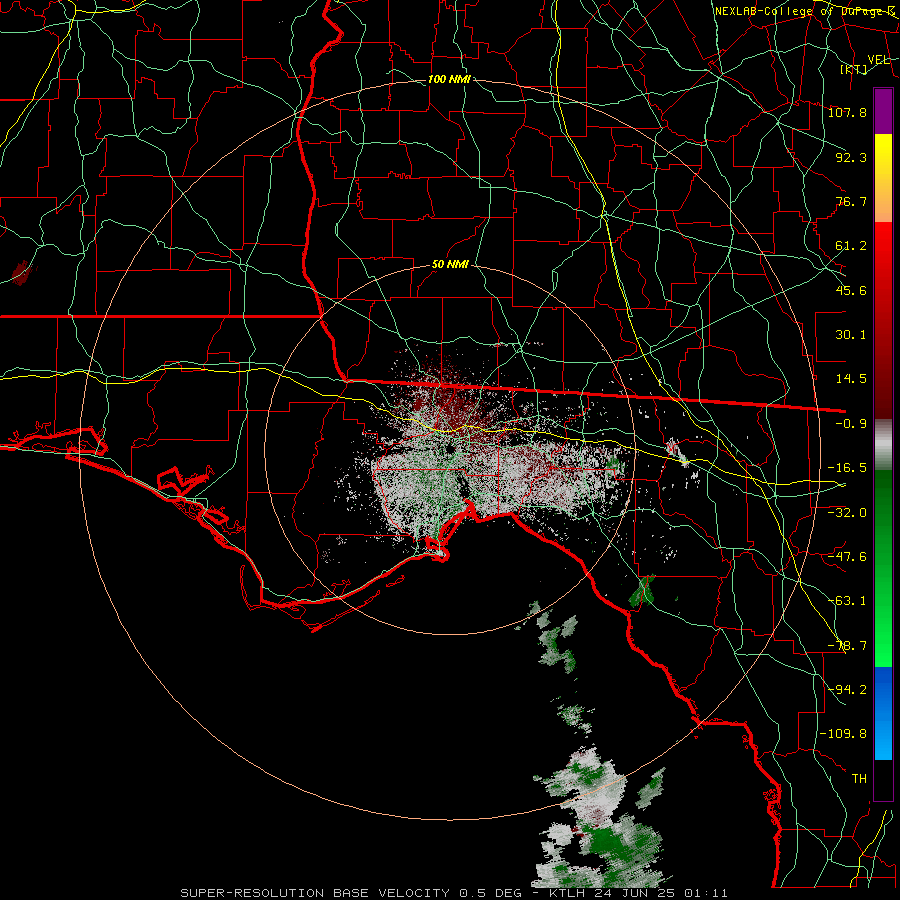Click the "100 NMI" range ring label

coord(449,79)
